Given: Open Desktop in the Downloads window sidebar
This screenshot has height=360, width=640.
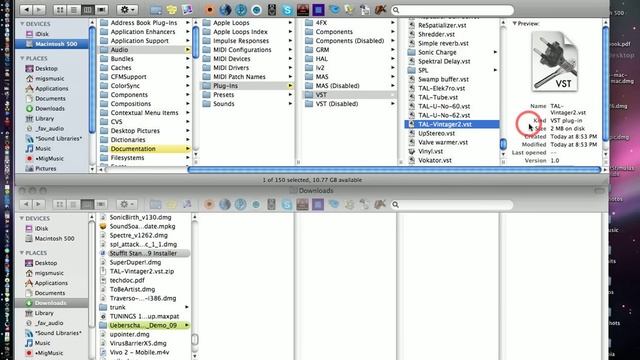Looking at the screenshot, I should point(46,263).
